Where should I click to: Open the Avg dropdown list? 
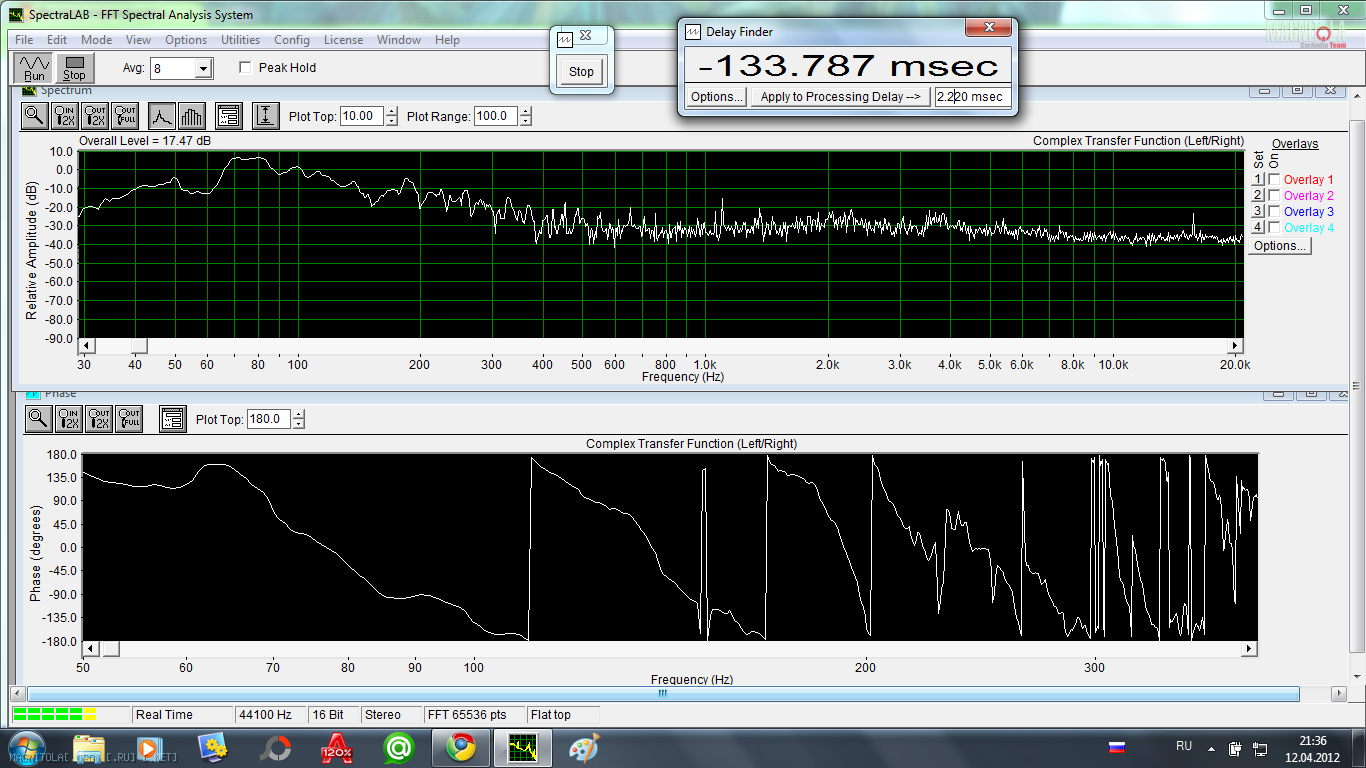204,69
